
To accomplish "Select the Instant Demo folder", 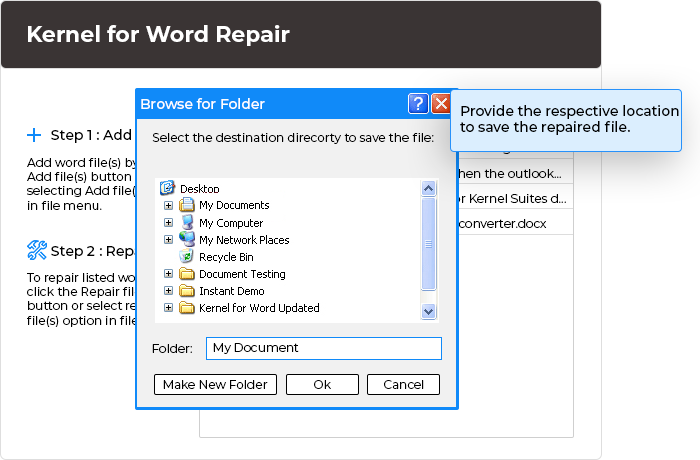I will point(232,291).
